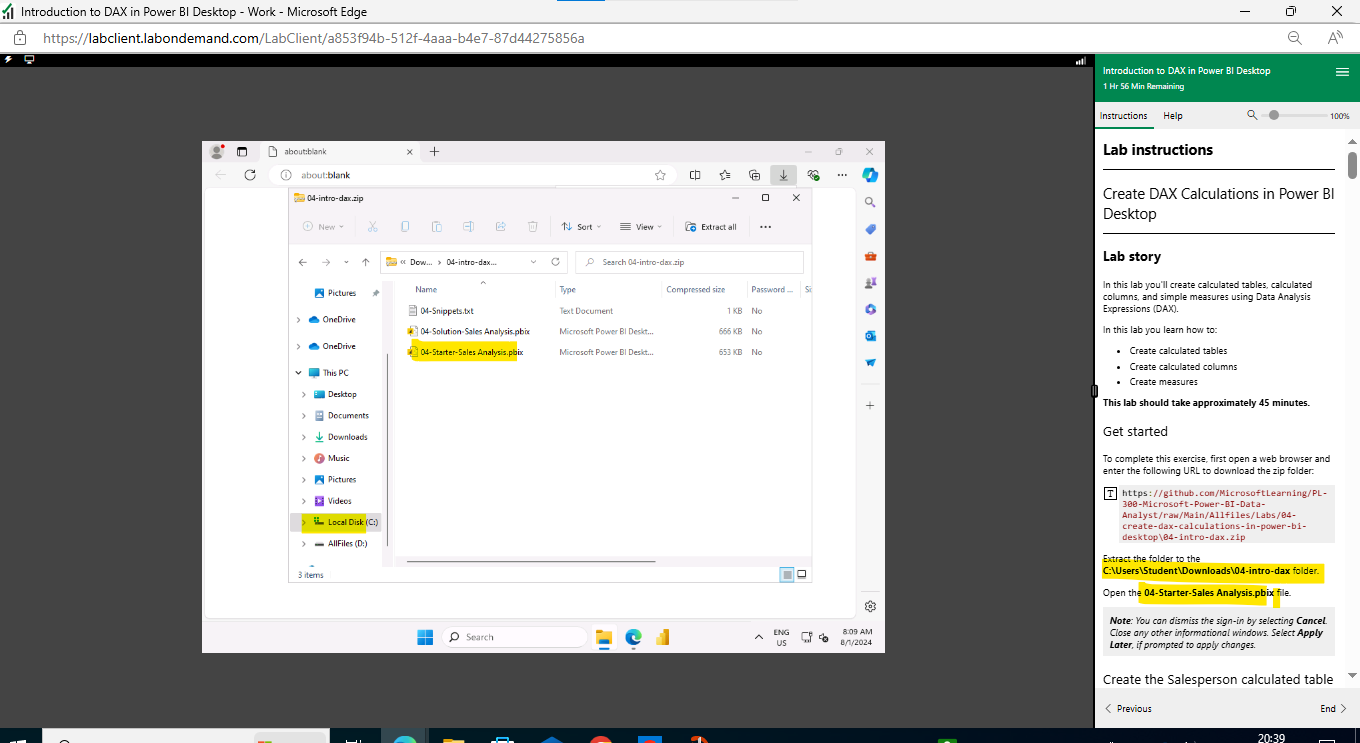Image resolution: width=1360 pixels, height=743 pixels.
Task: Adjust the instructions zoom slider
Action: (x=1272, y=115)
